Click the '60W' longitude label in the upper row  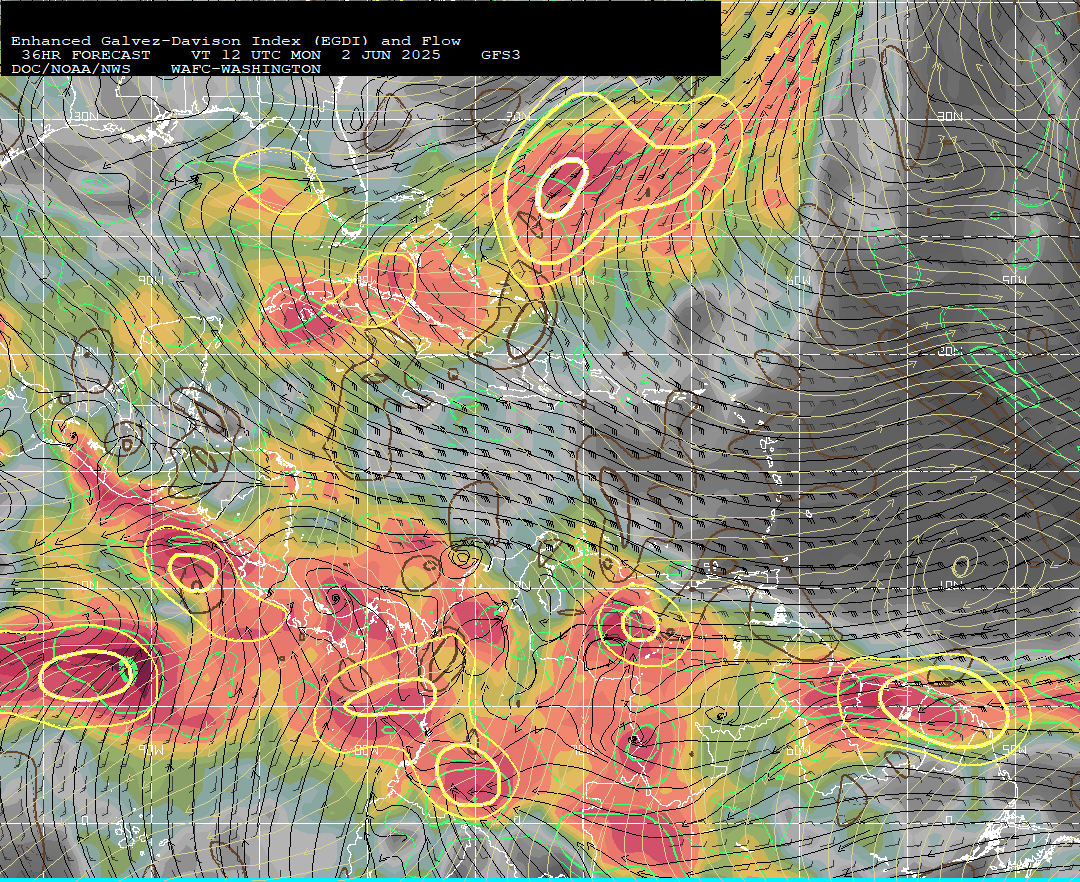pos(799,281)
